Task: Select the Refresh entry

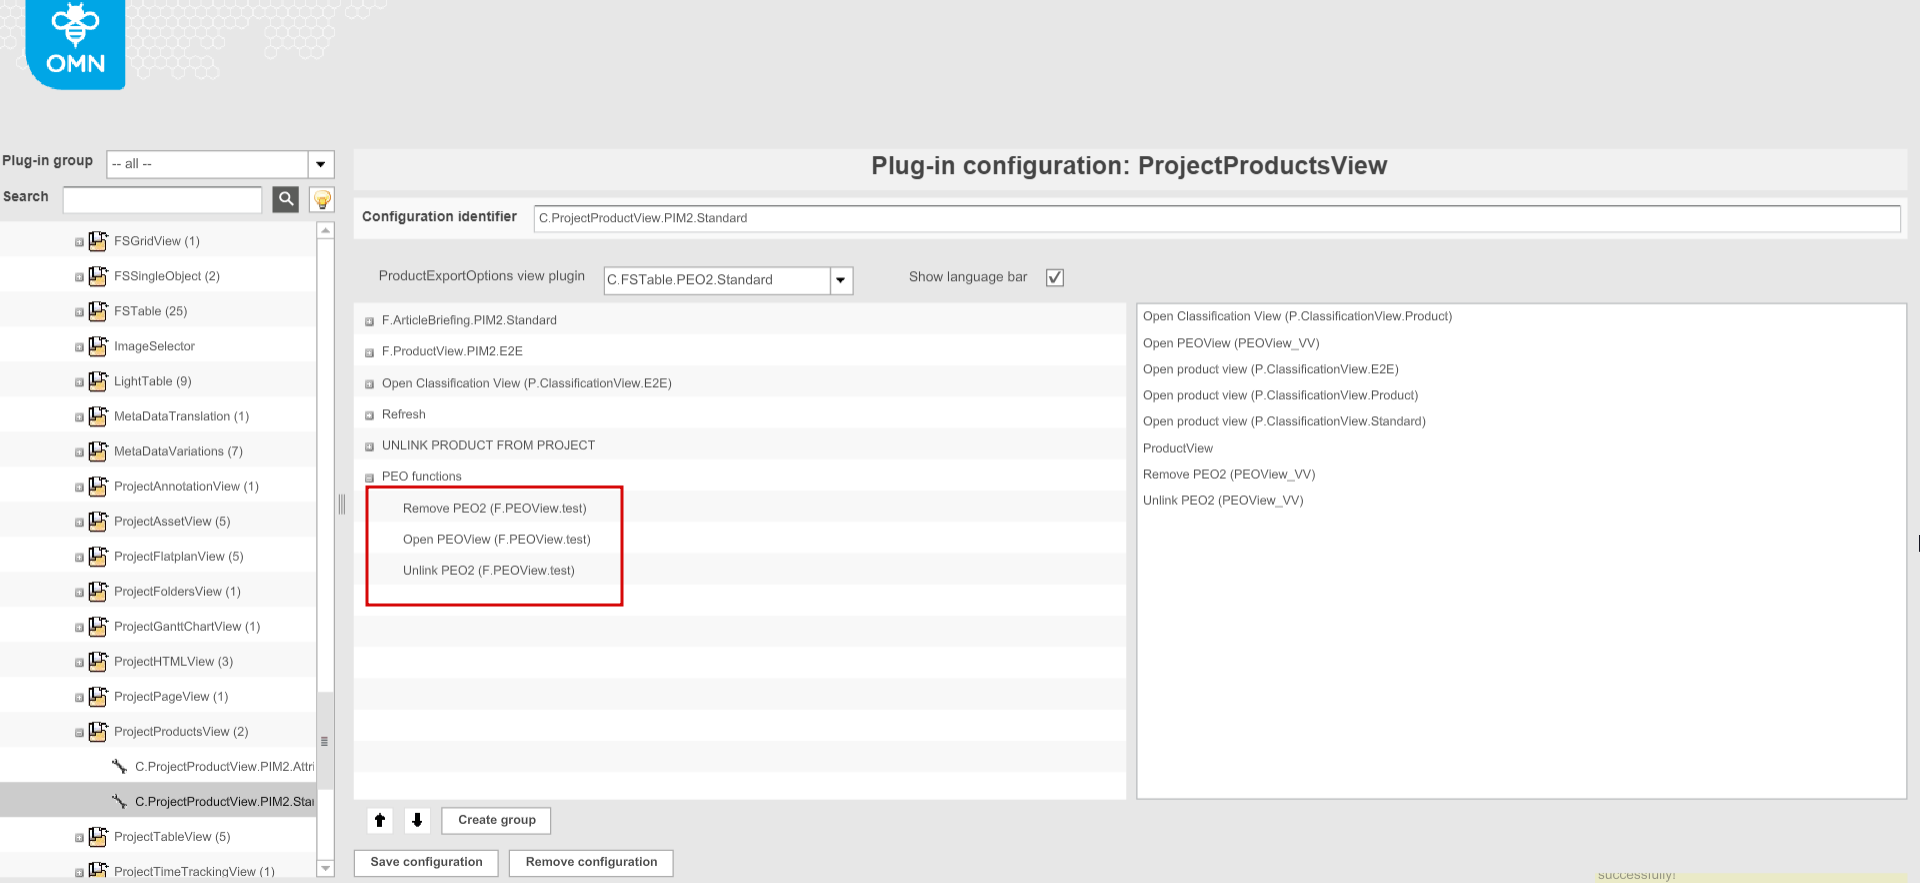Action: click(x=403, y=414)
